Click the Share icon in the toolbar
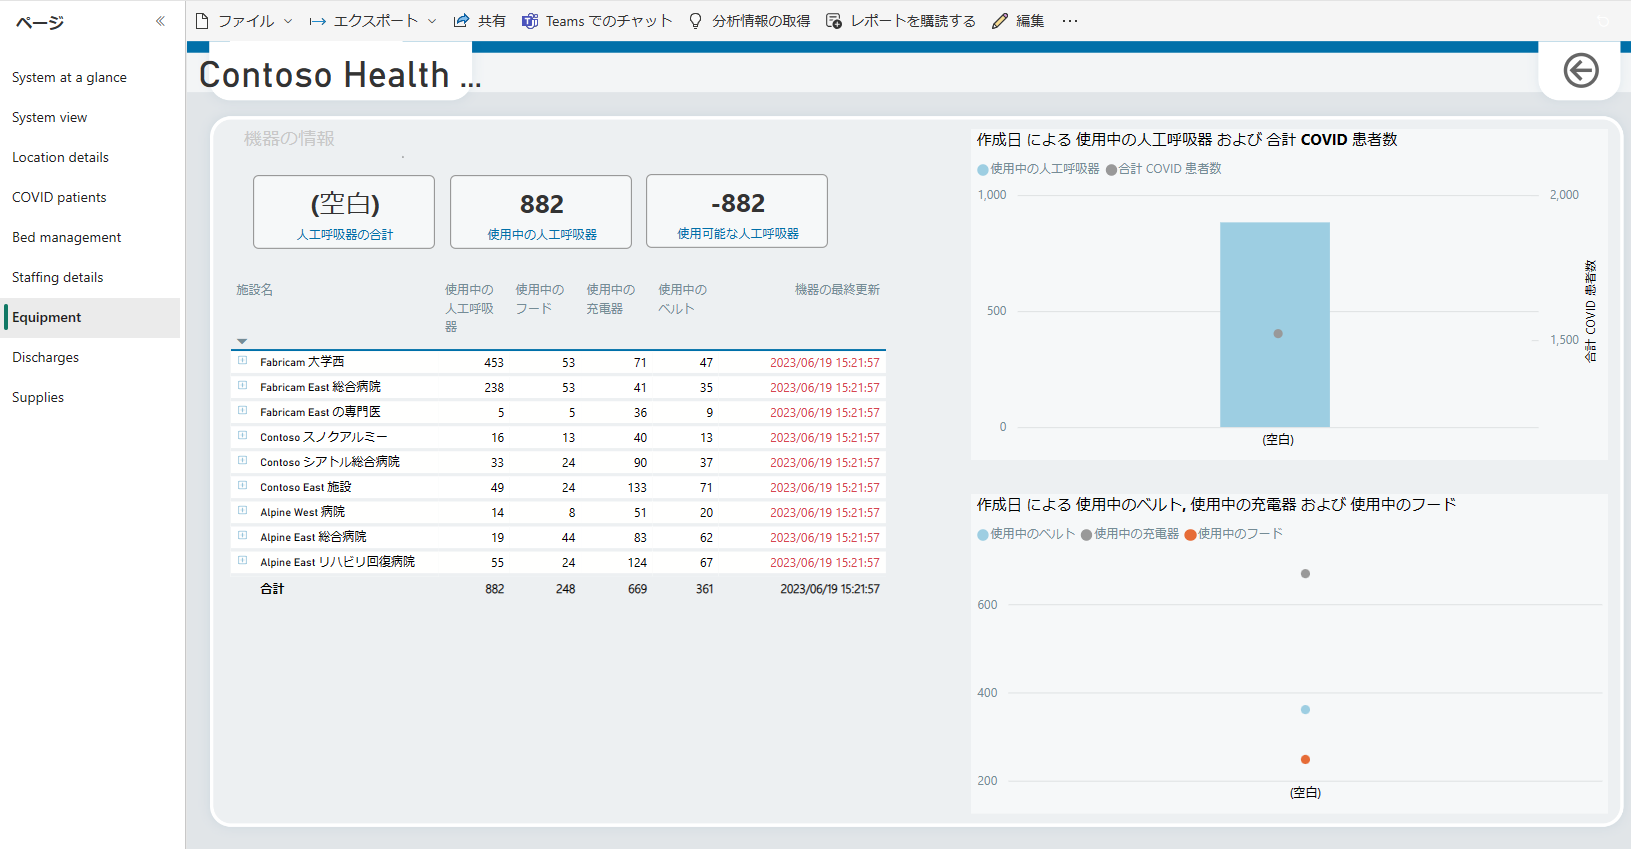The height and width of the screenshot is (849, 1631). (461, 21)
